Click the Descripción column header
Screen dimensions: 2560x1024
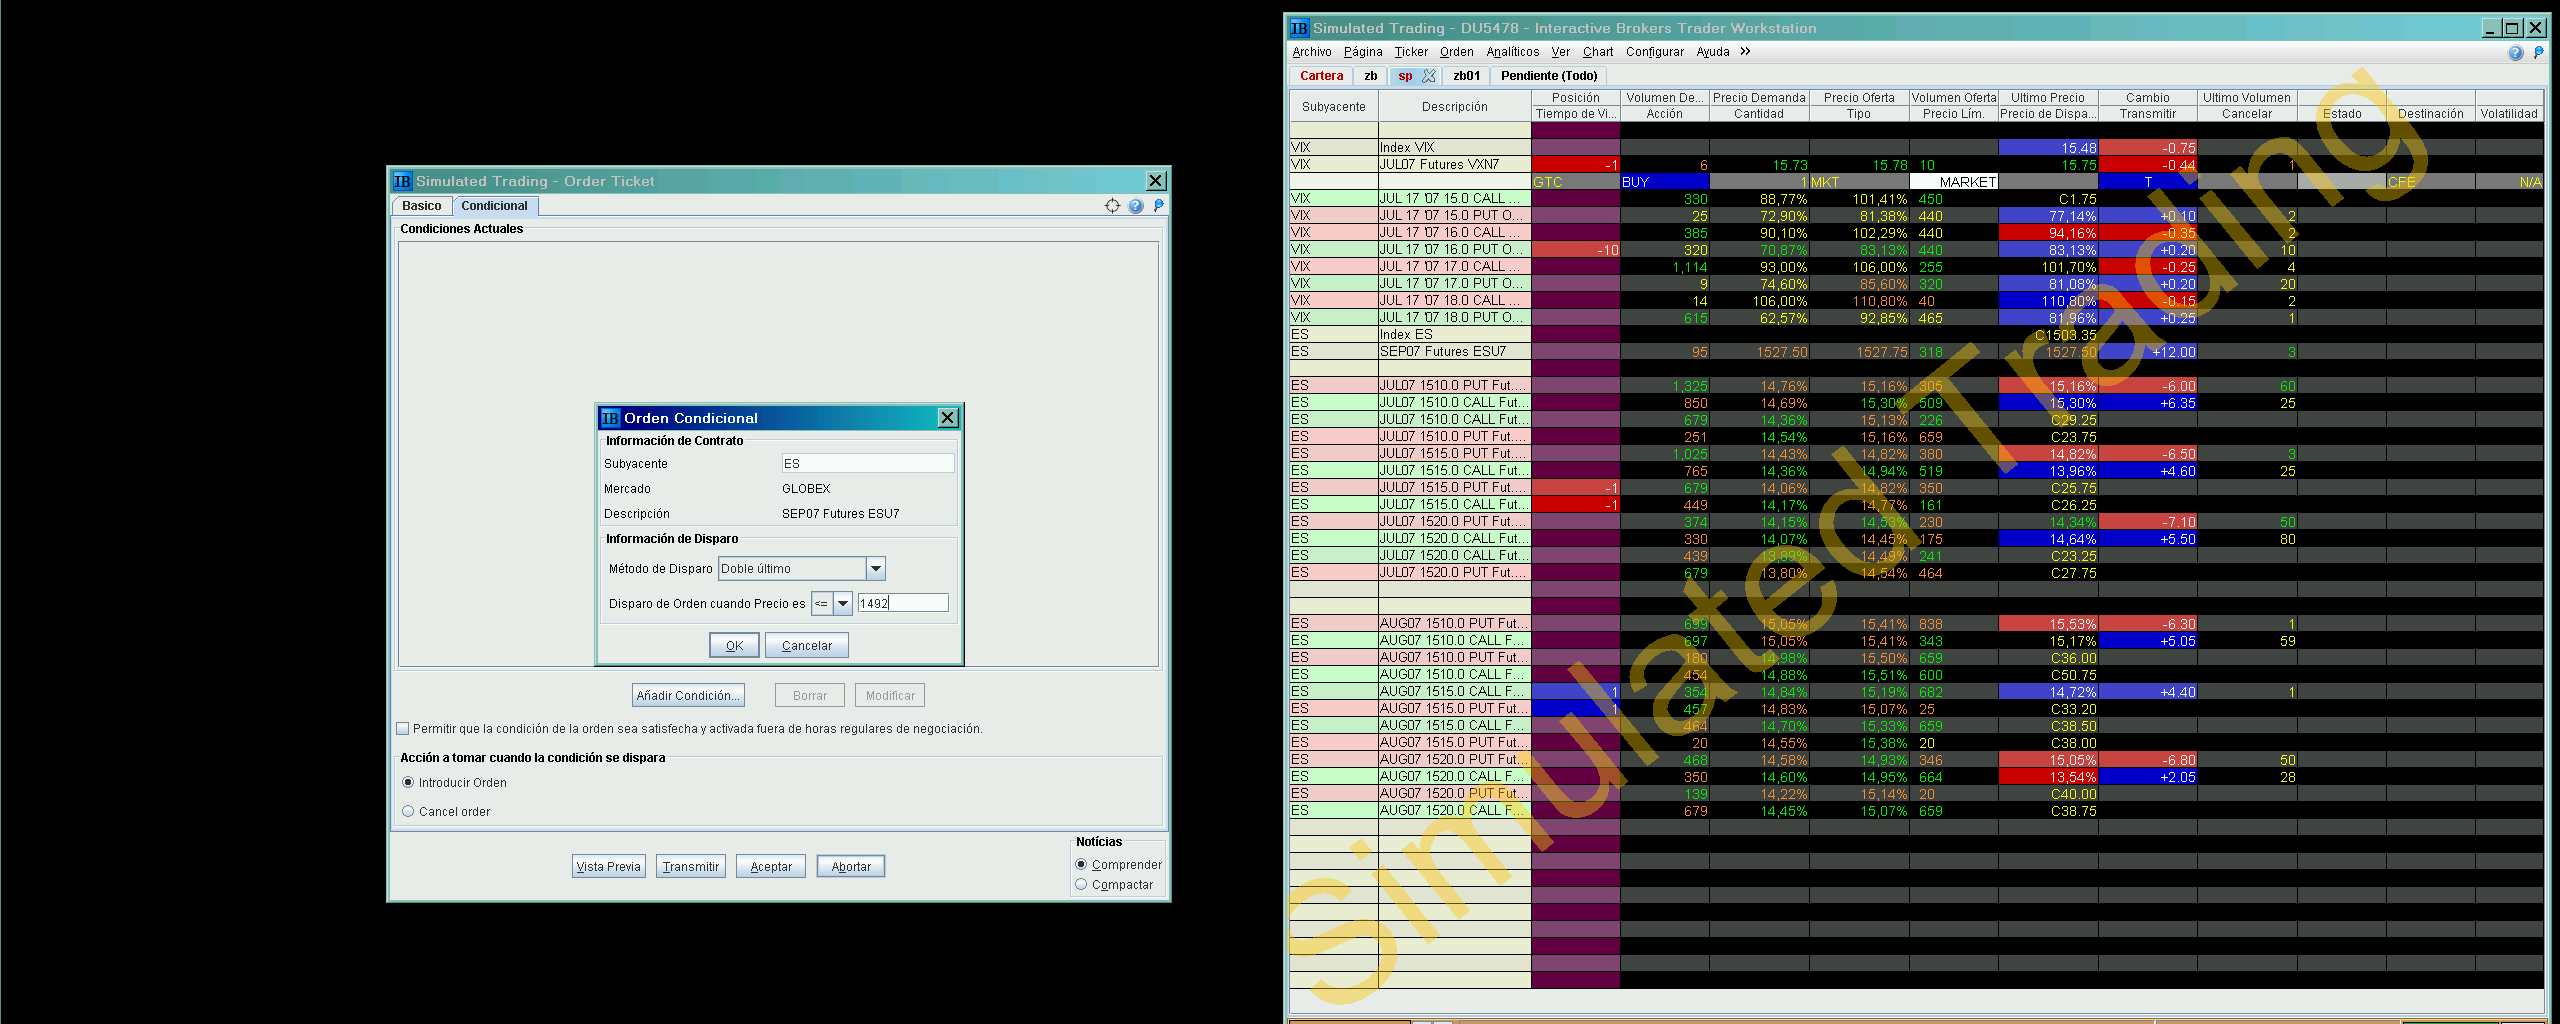pos(1455,107)
